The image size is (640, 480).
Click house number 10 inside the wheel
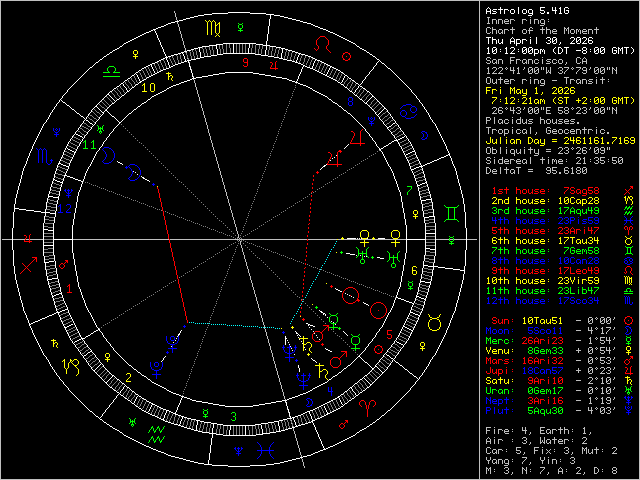[149, 88]
